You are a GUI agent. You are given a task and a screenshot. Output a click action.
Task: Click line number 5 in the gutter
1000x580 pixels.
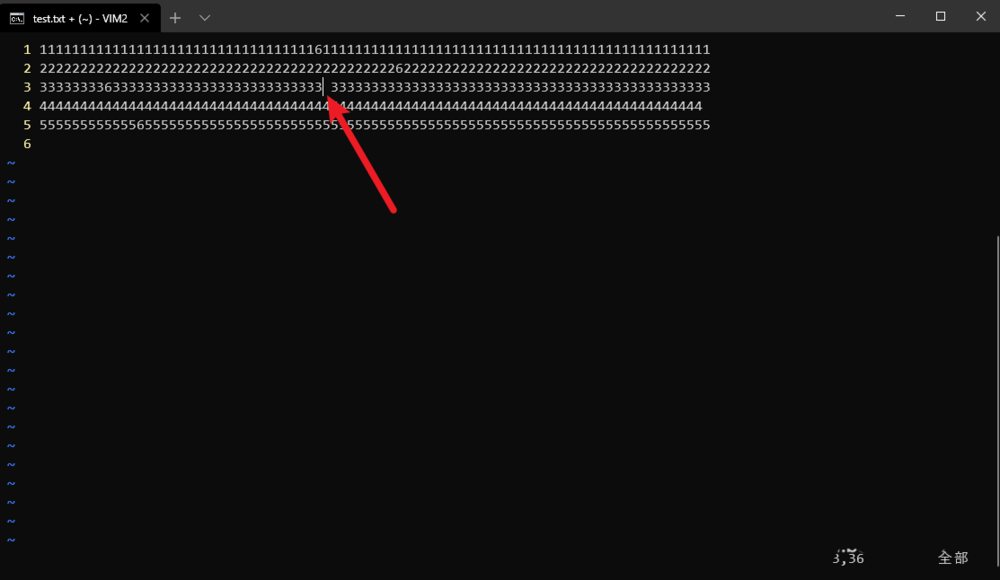tap(27, 124)
